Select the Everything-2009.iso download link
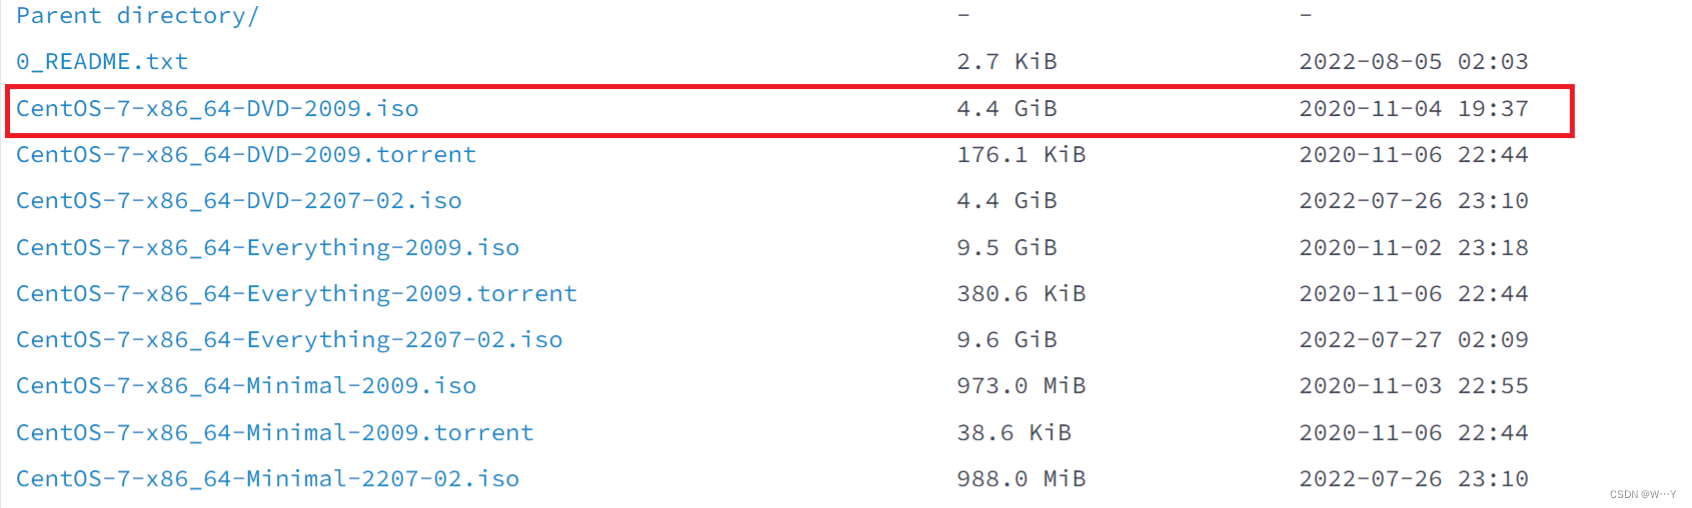Image resolution: width=1692 pixels, height=508 pixels. pos(268,248)
